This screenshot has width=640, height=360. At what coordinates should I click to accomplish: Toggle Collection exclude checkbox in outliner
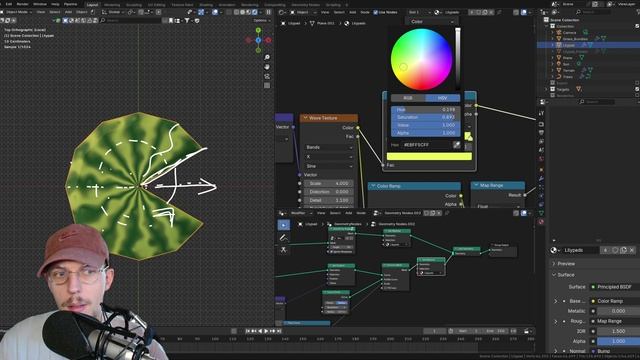pyautogui.click(x=637, y=26)
